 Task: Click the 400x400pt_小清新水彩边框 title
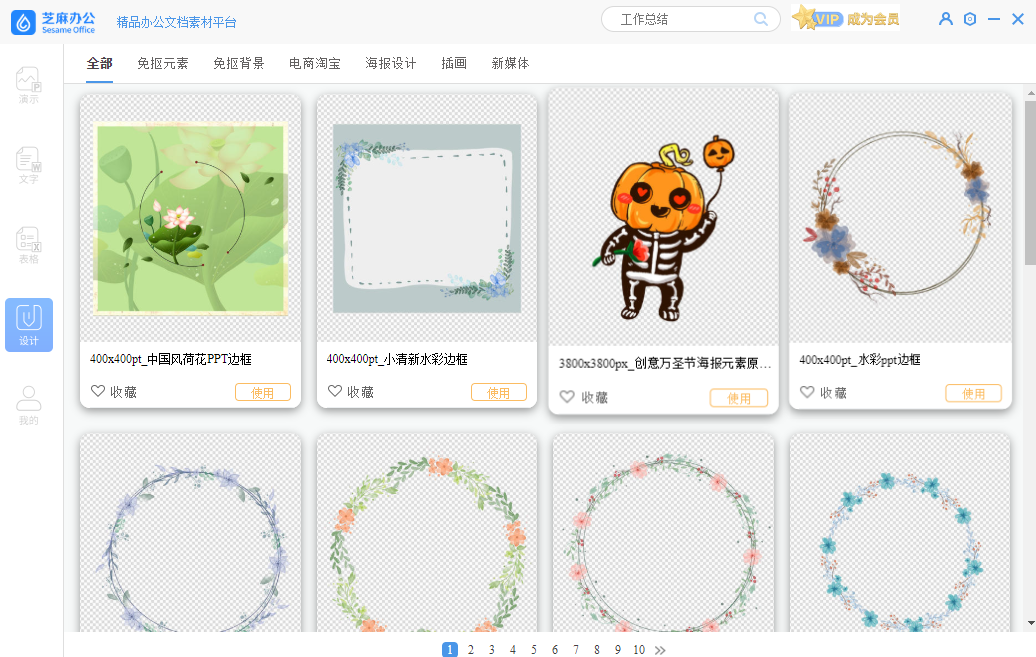coord(397,359)
